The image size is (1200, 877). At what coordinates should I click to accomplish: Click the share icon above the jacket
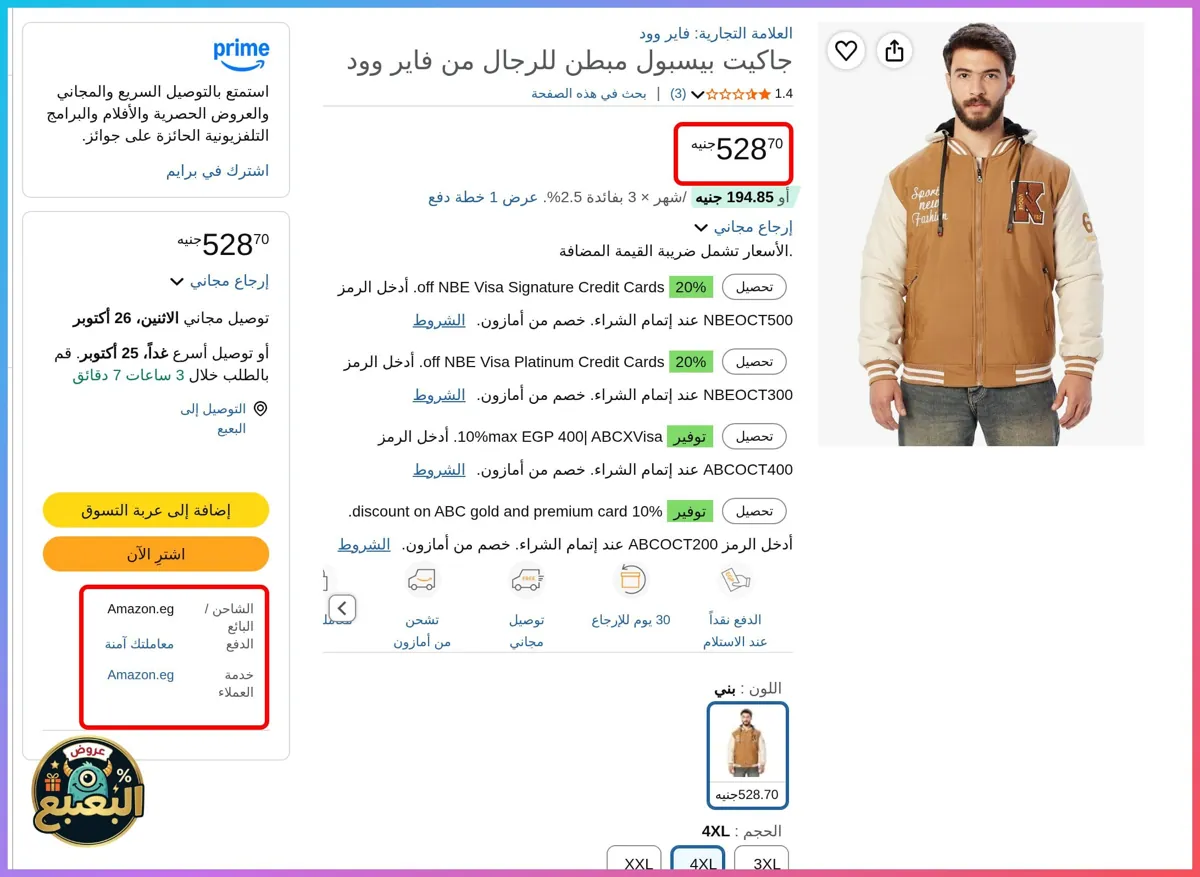click(x=894, y=50)
